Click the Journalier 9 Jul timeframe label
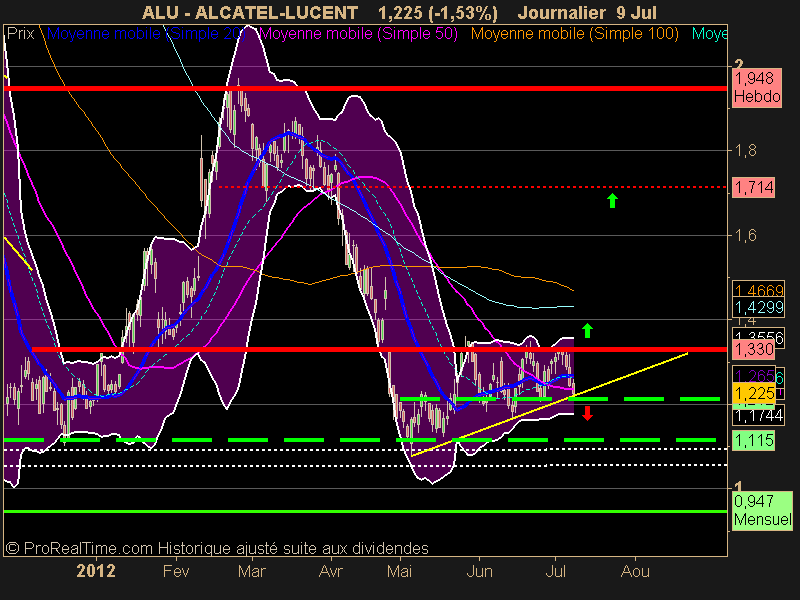Viewport: 800px width, 600px height. [x=587, y=12]
